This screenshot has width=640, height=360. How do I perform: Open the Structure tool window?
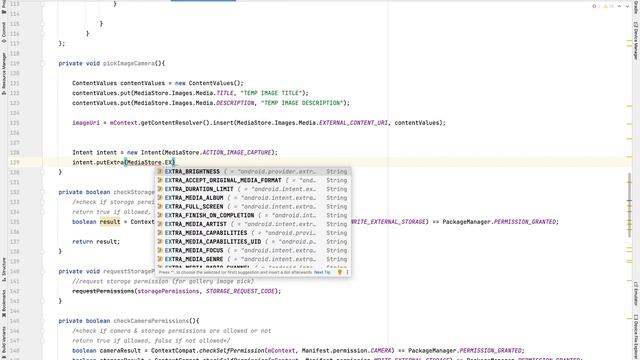(x=4, y=269)
